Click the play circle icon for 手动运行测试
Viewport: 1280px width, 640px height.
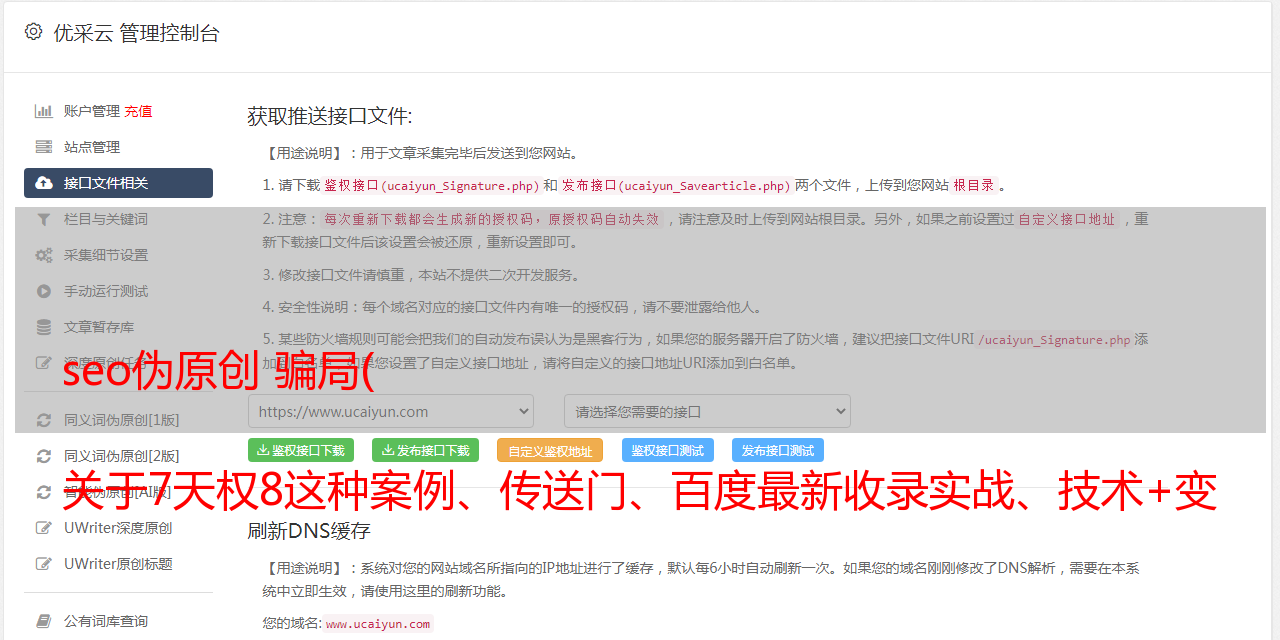click(44, 291)
